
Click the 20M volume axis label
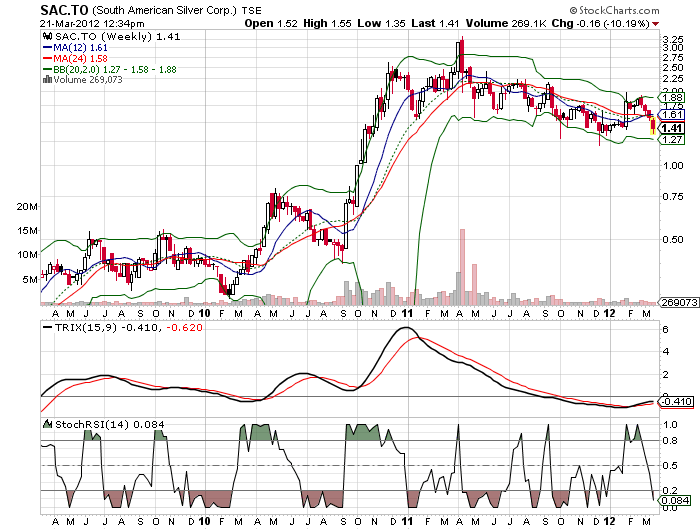(27, 206)
